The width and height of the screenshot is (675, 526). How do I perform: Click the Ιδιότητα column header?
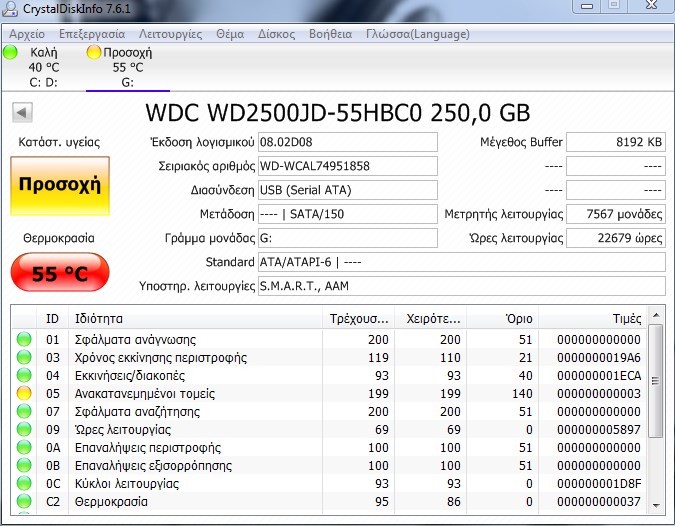(195, 319)
